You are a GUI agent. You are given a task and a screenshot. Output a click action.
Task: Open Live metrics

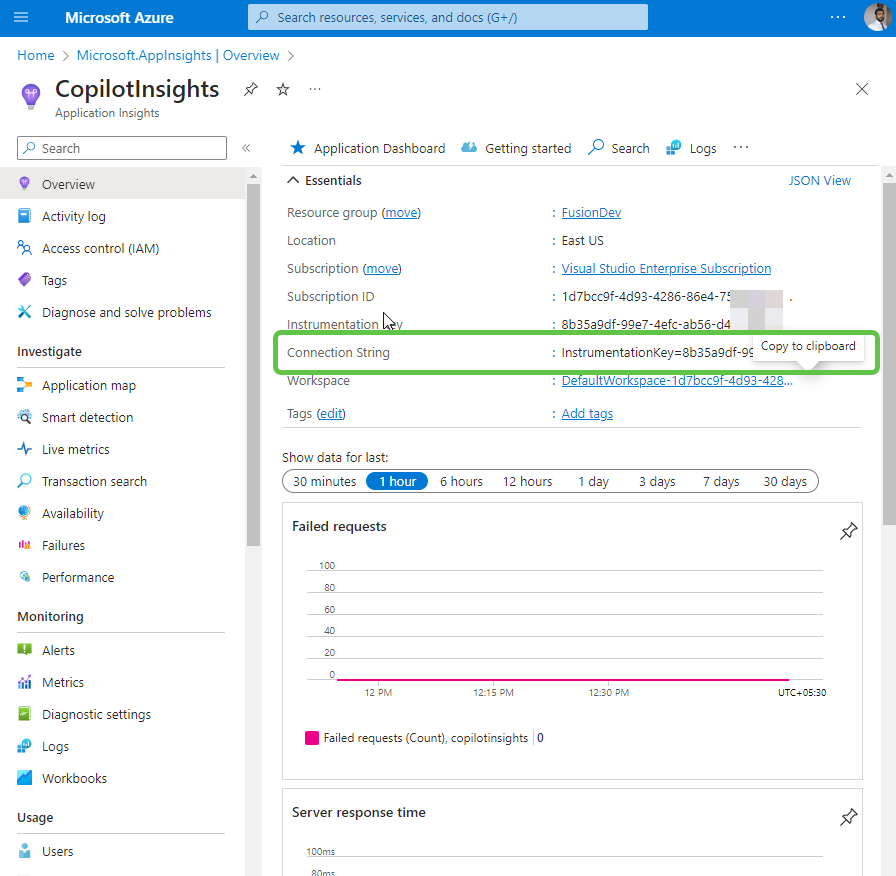pyautogui.click(x=77, y=449)
